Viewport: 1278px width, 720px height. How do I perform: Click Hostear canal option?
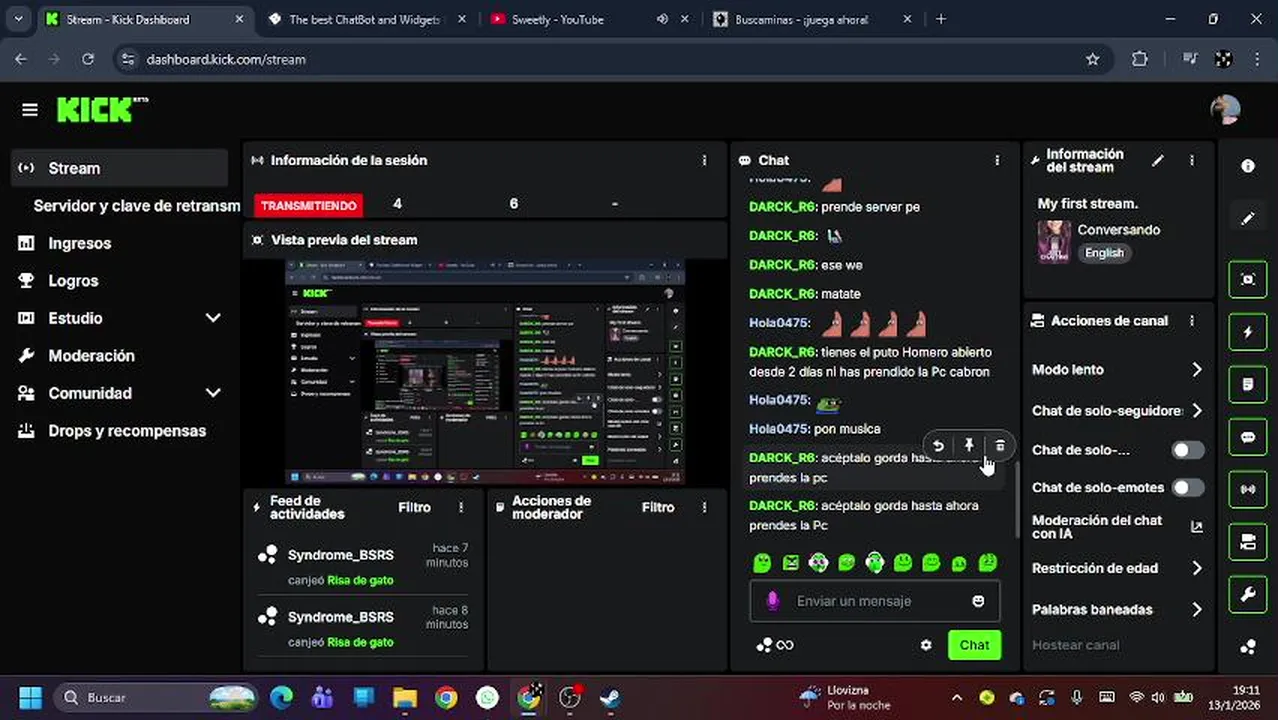pyautogui.click(x=1075, y=645)
